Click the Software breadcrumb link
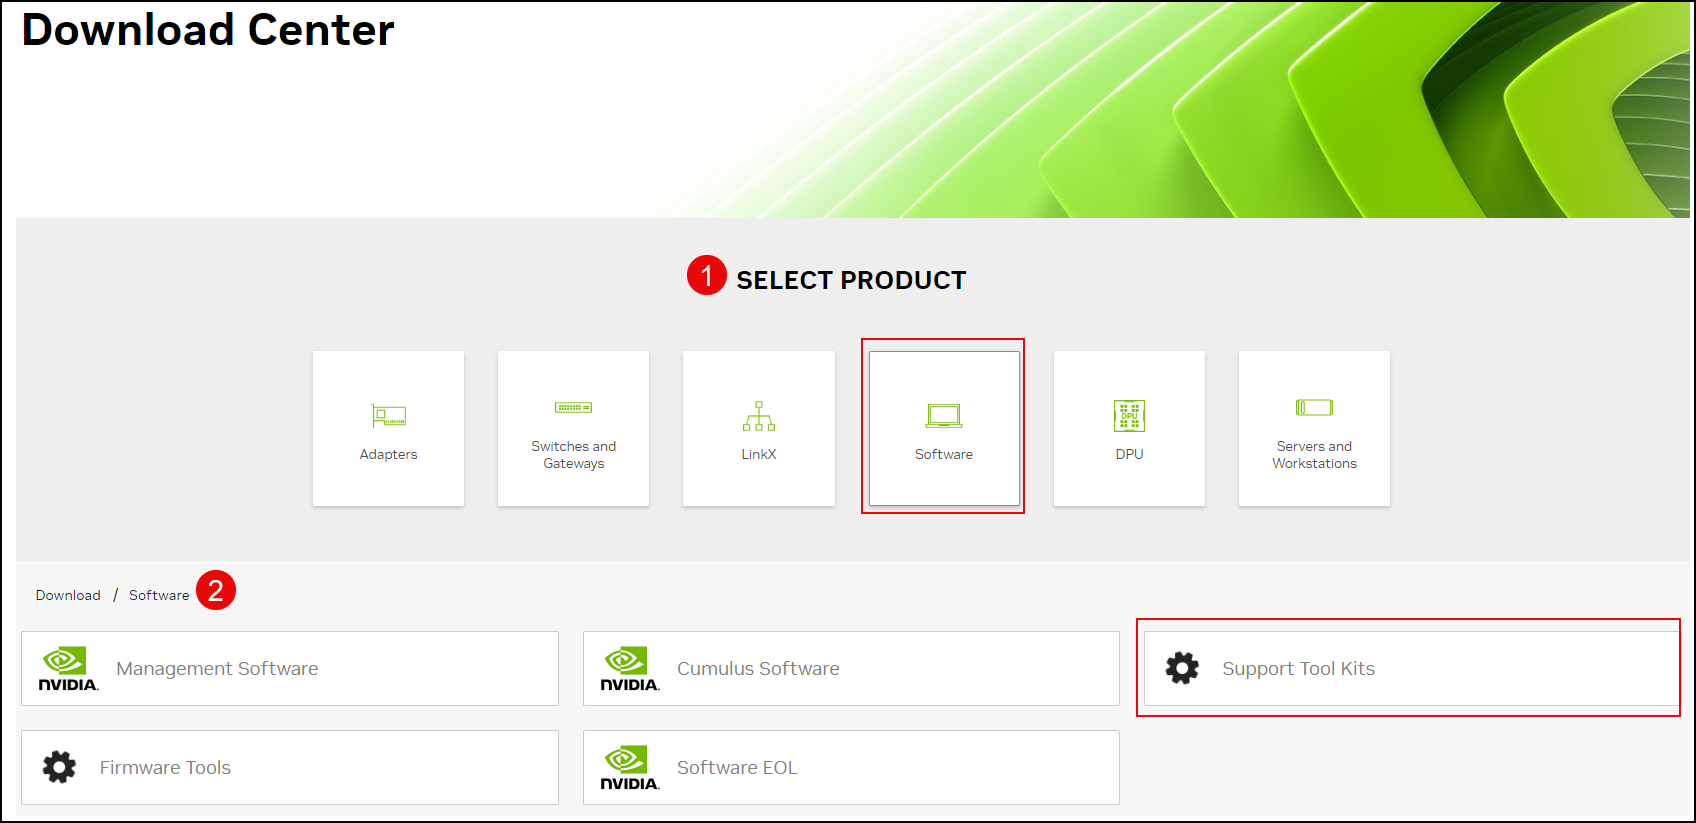The height and width of the screenshot is (823, 1696). pyautogui.click(x=159, y=595)
